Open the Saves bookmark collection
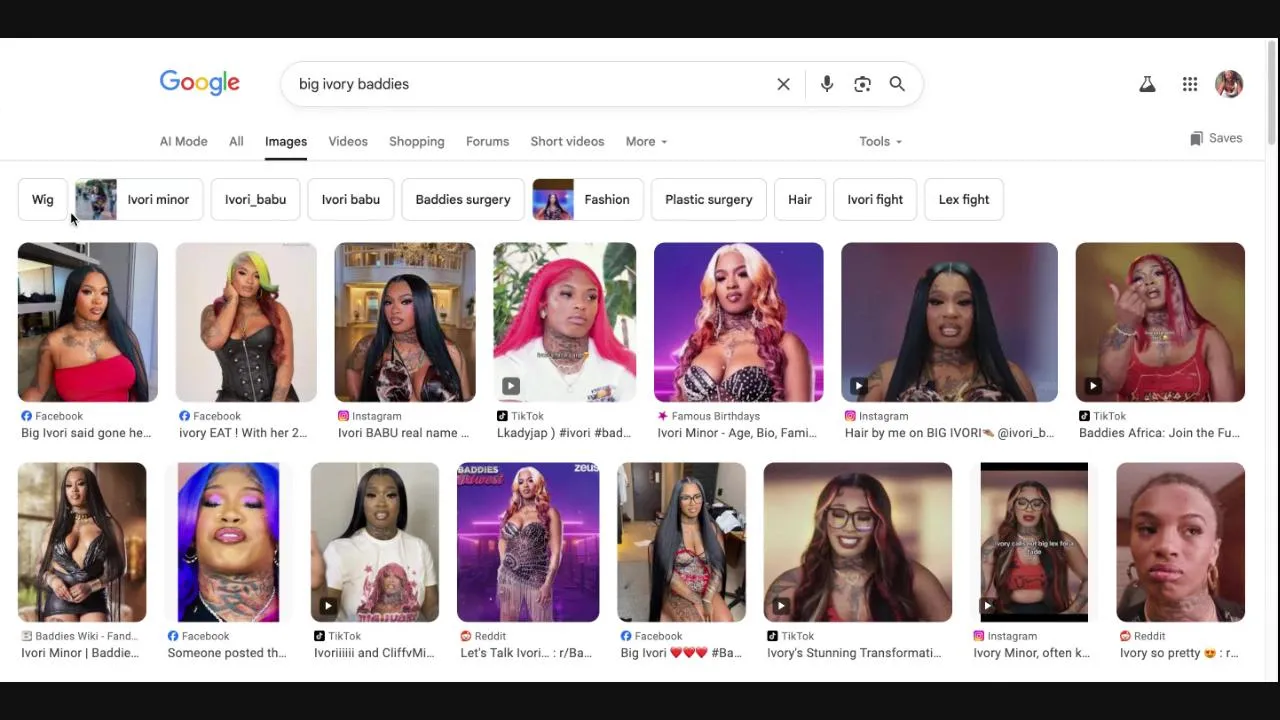Viewport: 1280px width, 720px height. coord(1216,139)
